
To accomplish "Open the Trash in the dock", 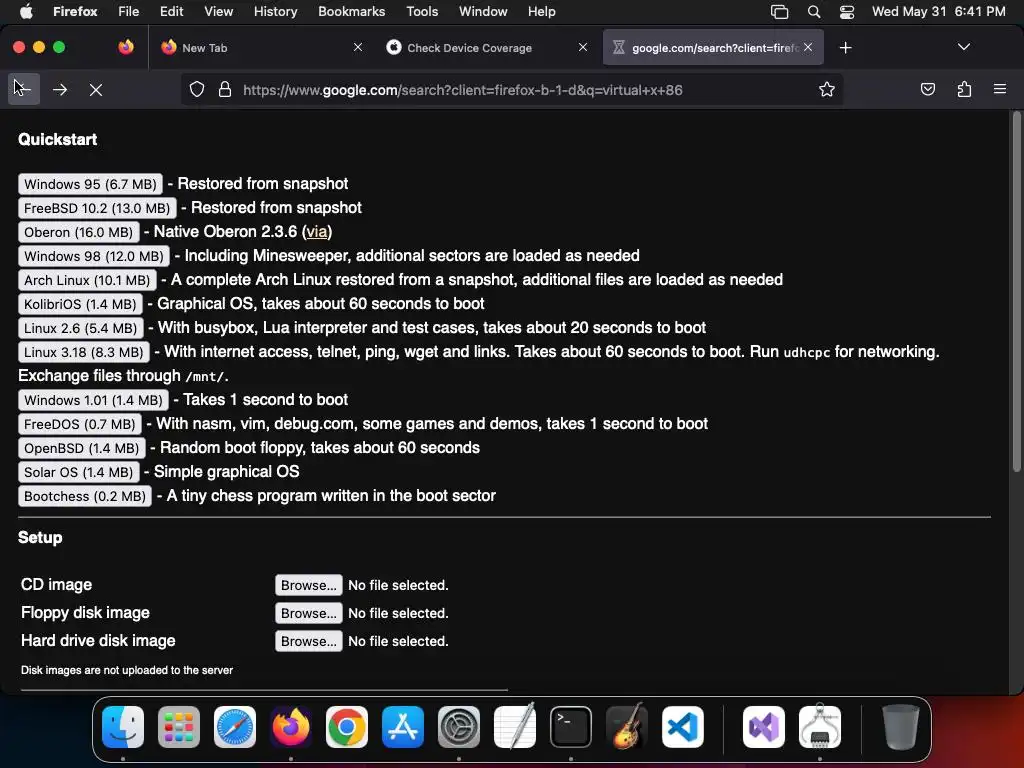I will click(901, 727).
